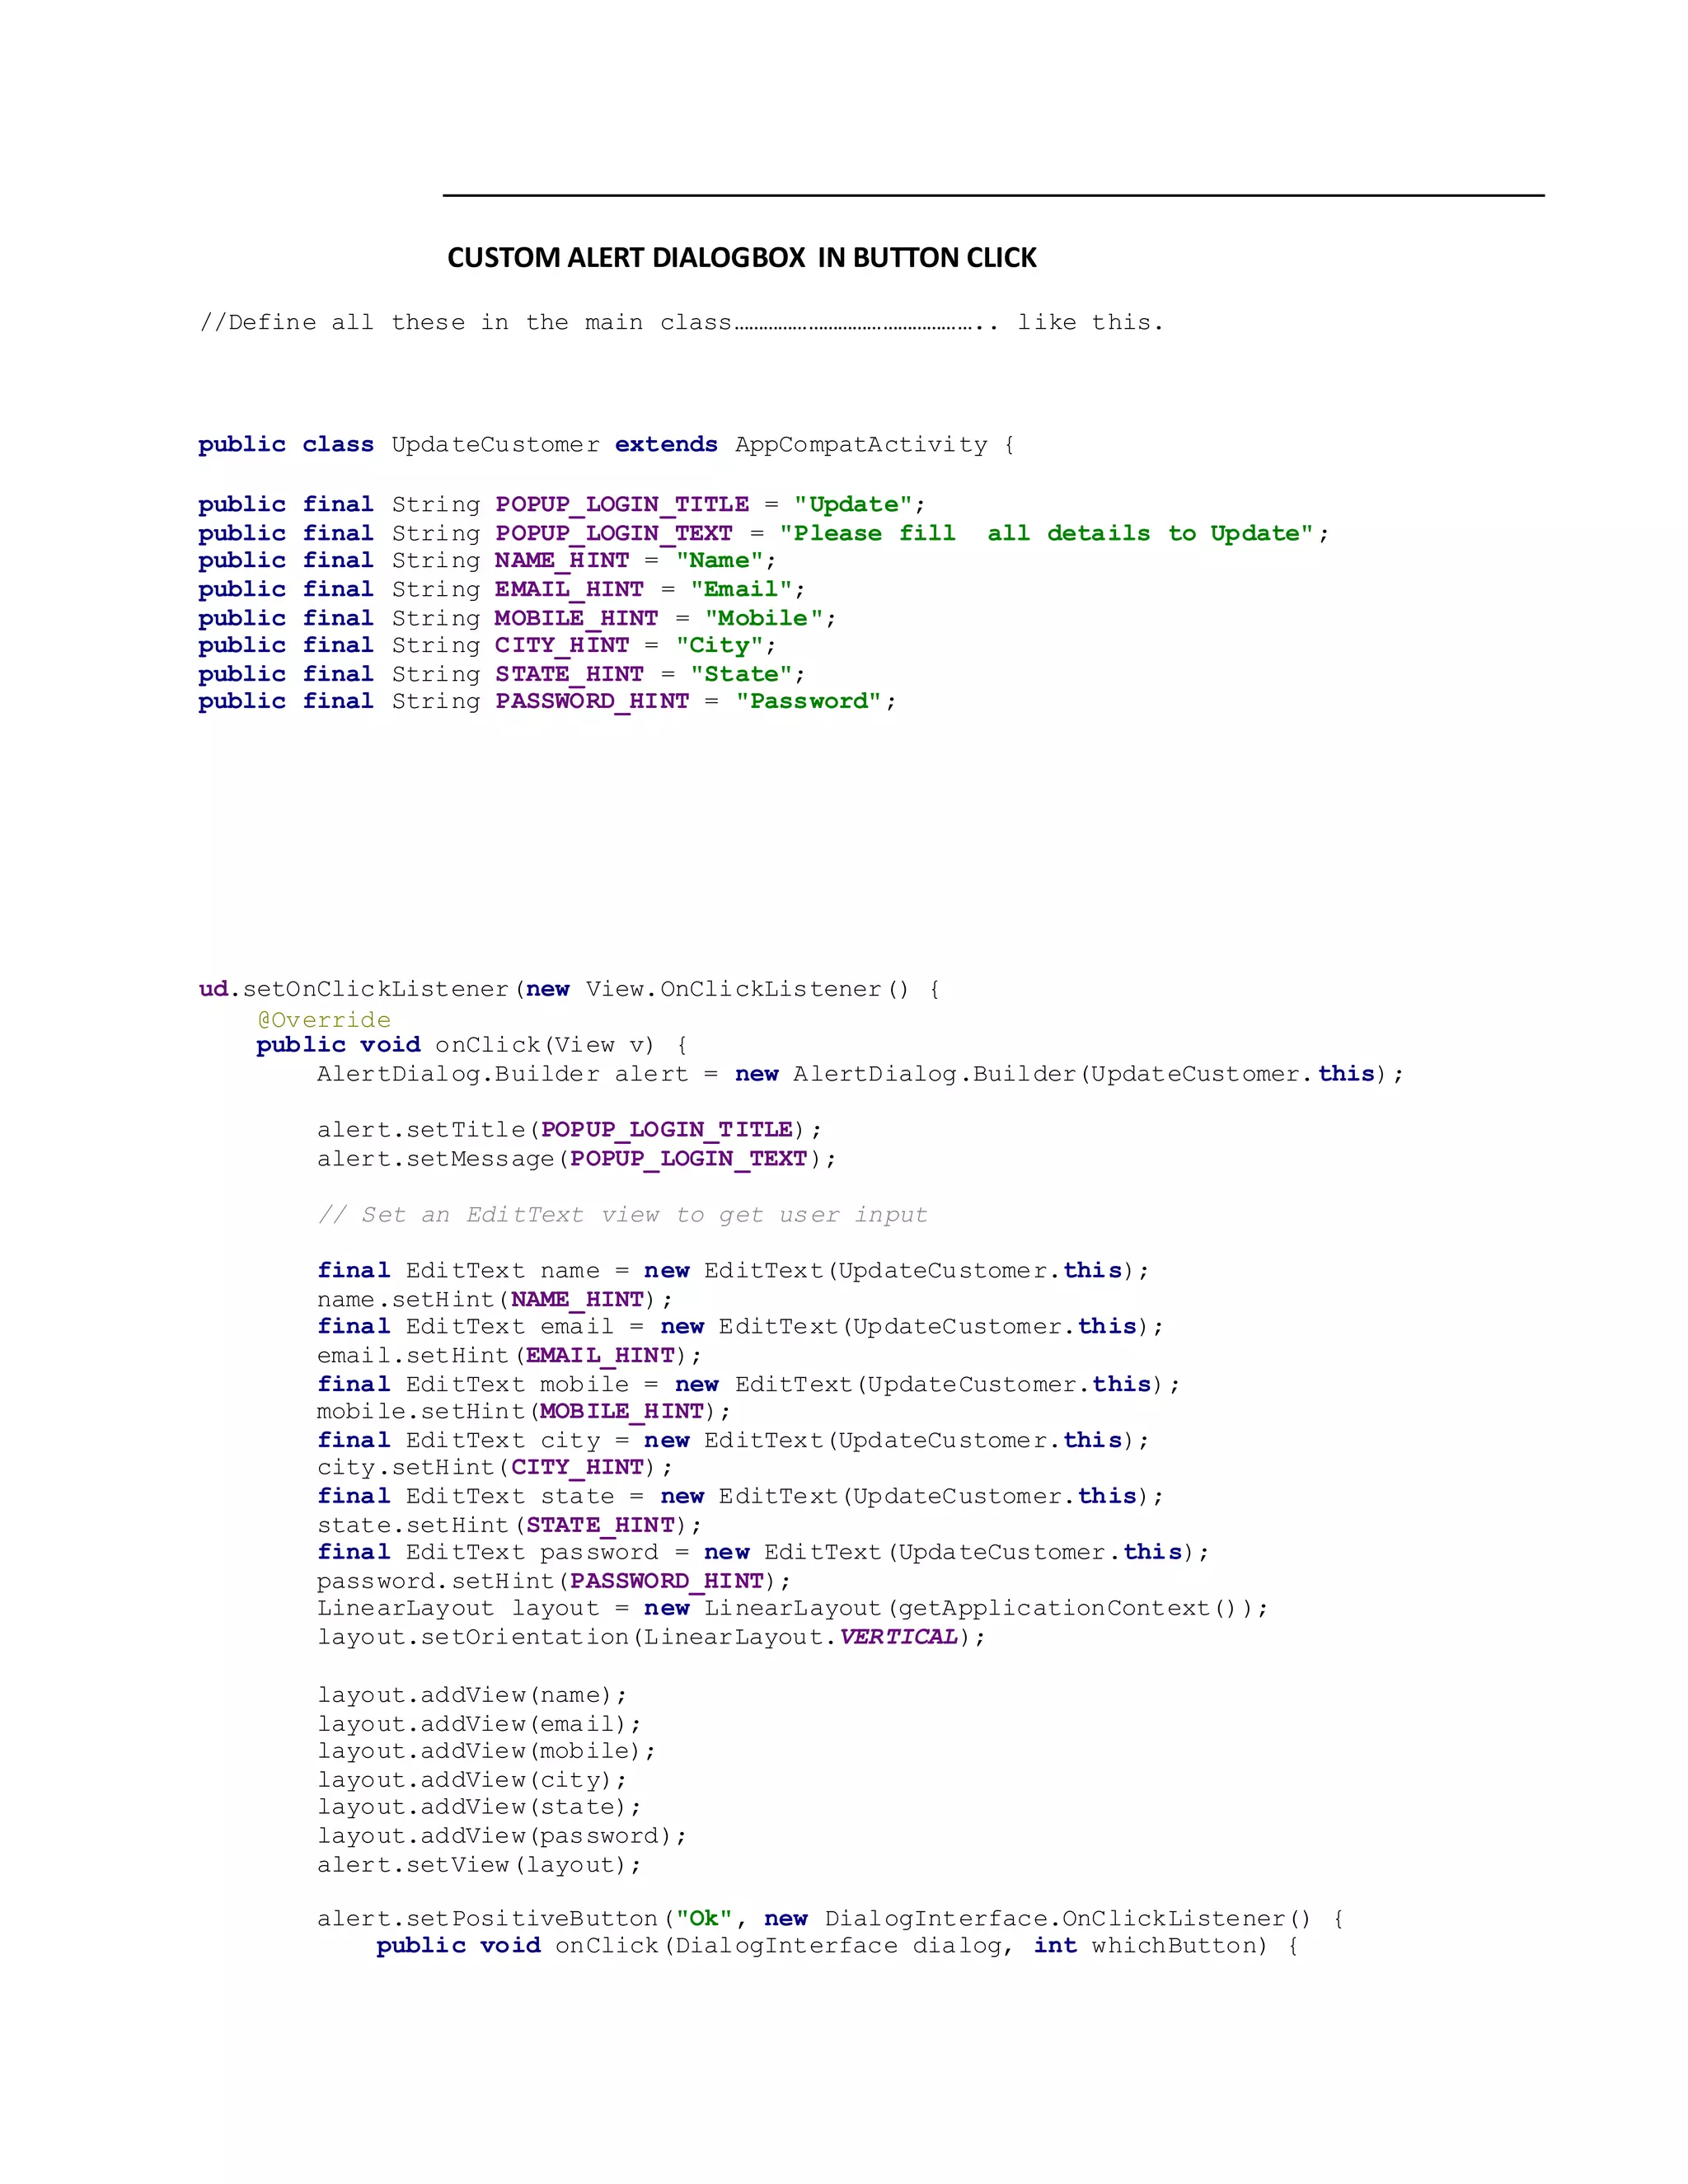This screenshot has height=2184, width=1688.
Task: Click the line "state.setHint(STATE_HINT);"
Action: pos(510,1525)
